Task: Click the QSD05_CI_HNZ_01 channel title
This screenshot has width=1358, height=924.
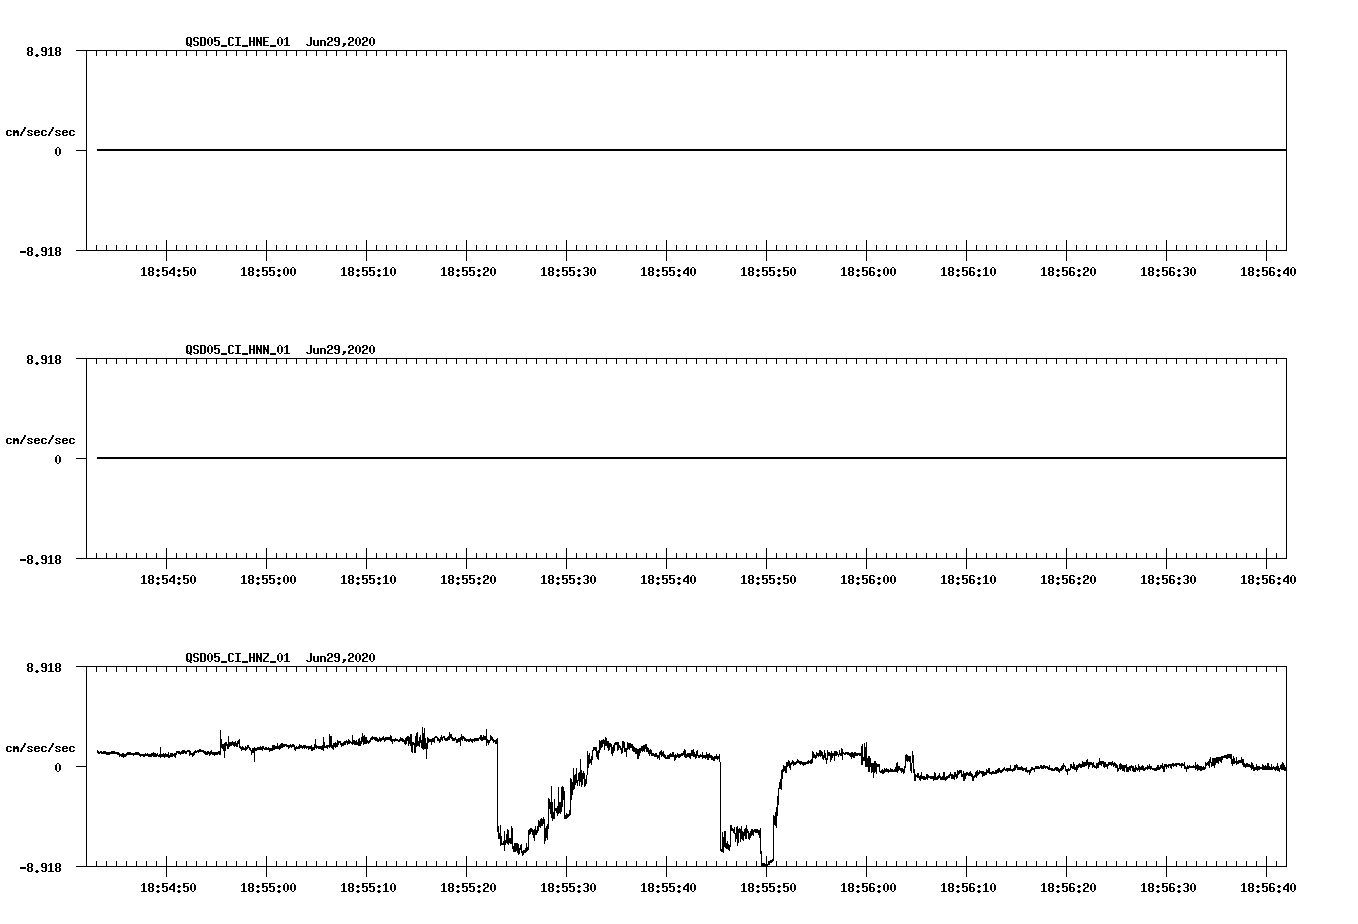Action: (237, 658)
